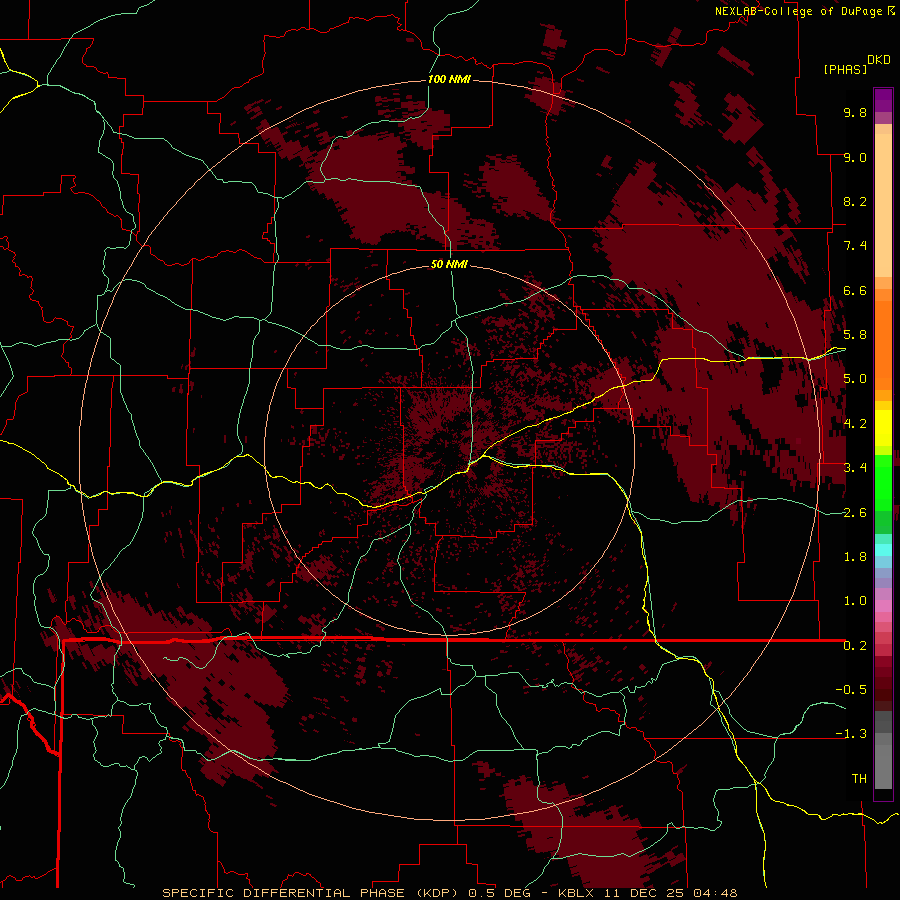Viewport: 900px width, 900px height.
Task: Click the 9.8 scale value
Action: coord(855,112)
